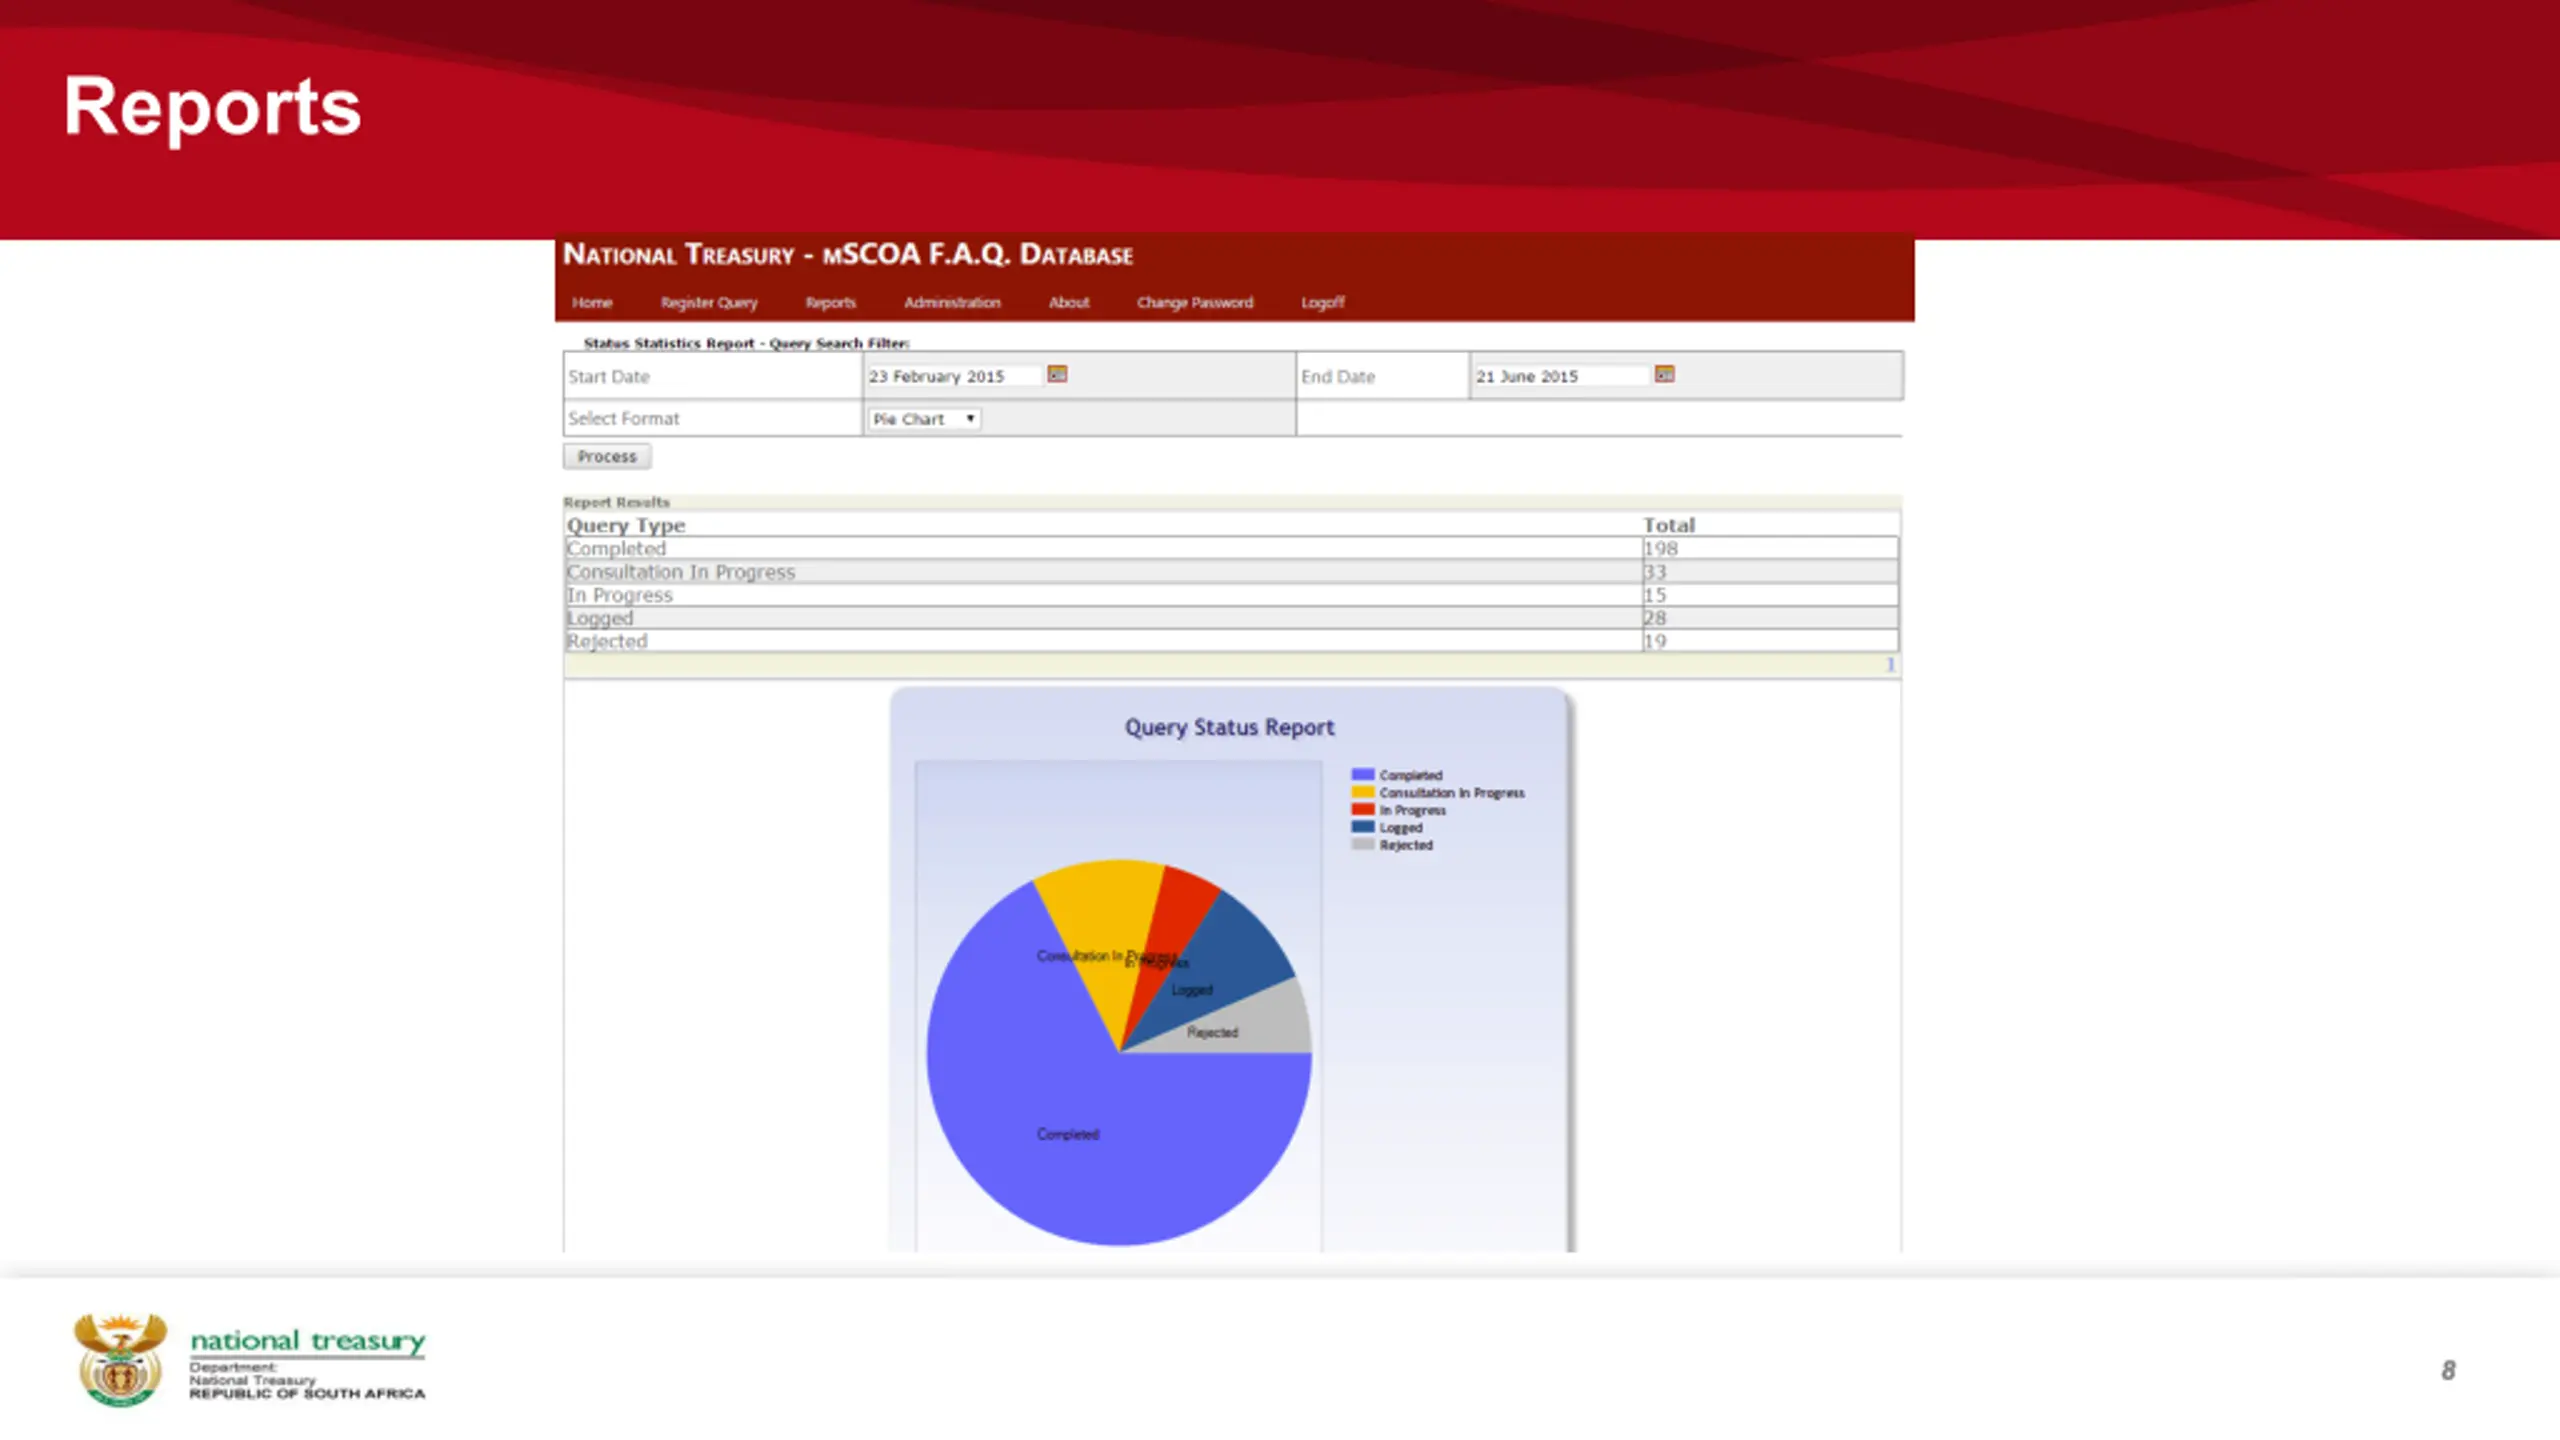Select the Consultation In Progress yellow legend swatch

tap(1362, 792)
